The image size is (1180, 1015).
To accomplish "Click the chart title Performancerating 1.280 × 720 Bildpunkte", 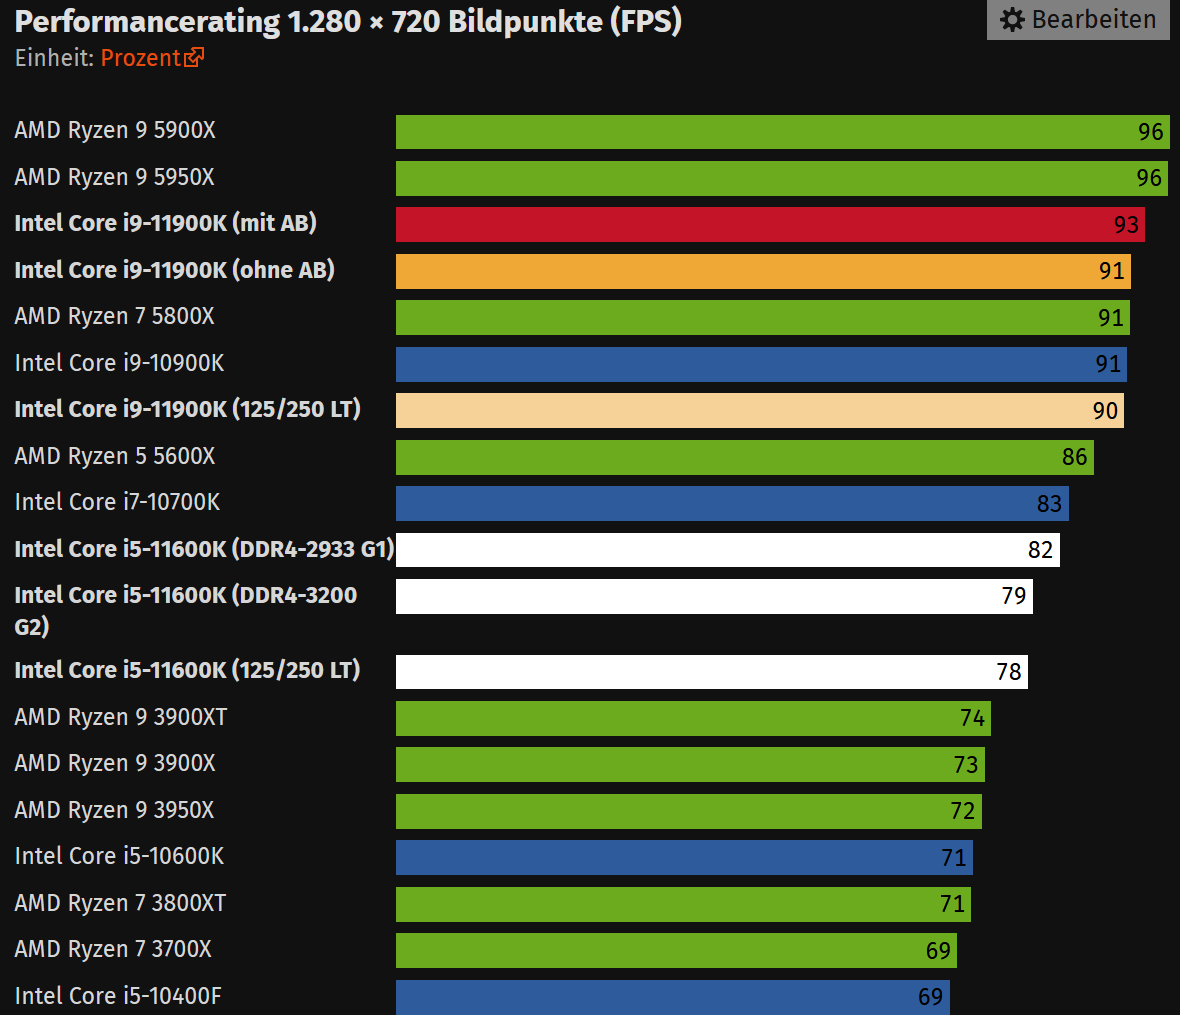I will click(x=348, y=22).
